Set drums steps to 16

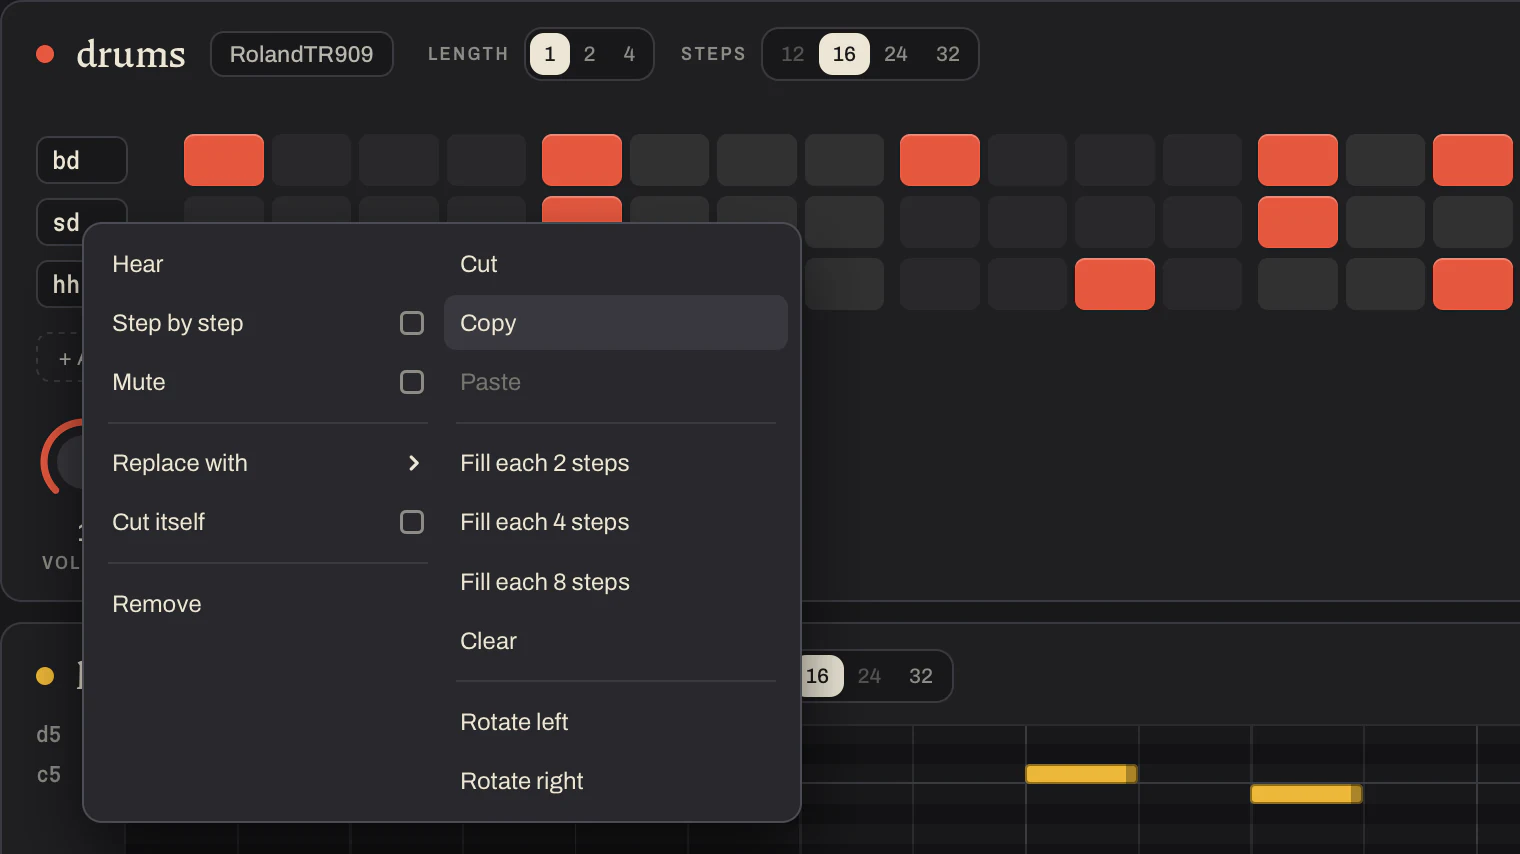844,54
